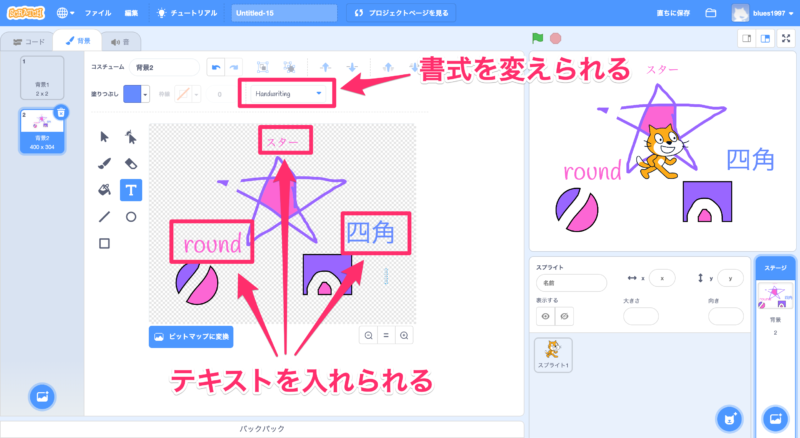The image size is (800, 438).
Task: Switch to the コード tab
Action: pos(27,41)
